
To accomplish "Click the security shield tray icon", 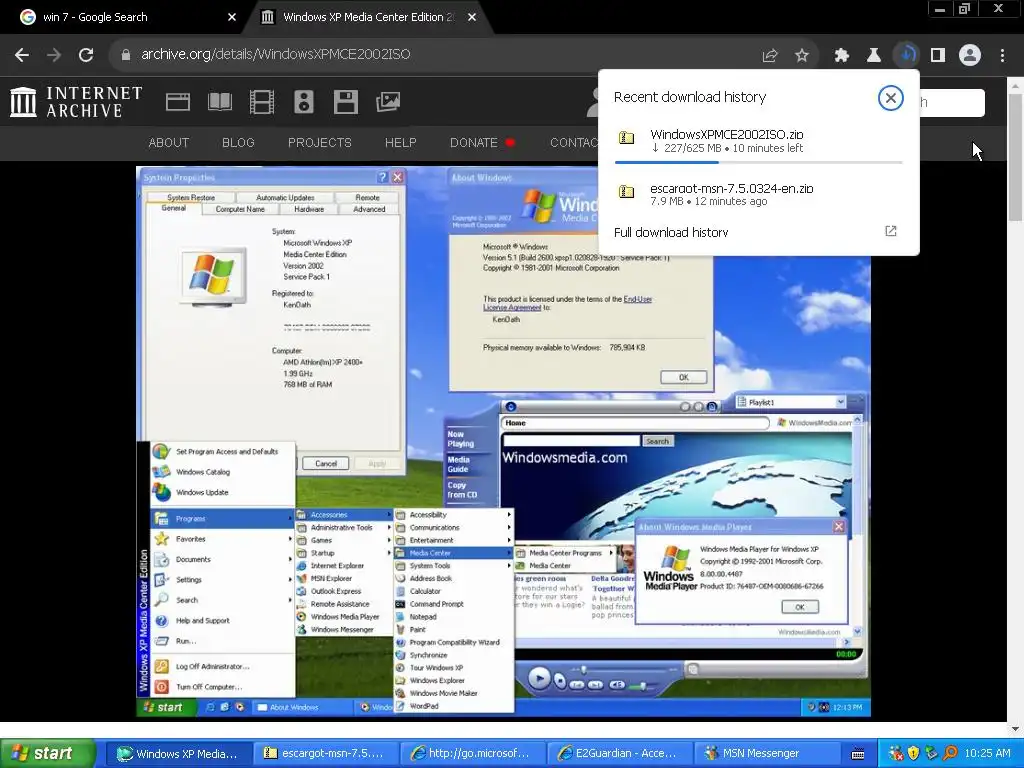I will [913, 754].
